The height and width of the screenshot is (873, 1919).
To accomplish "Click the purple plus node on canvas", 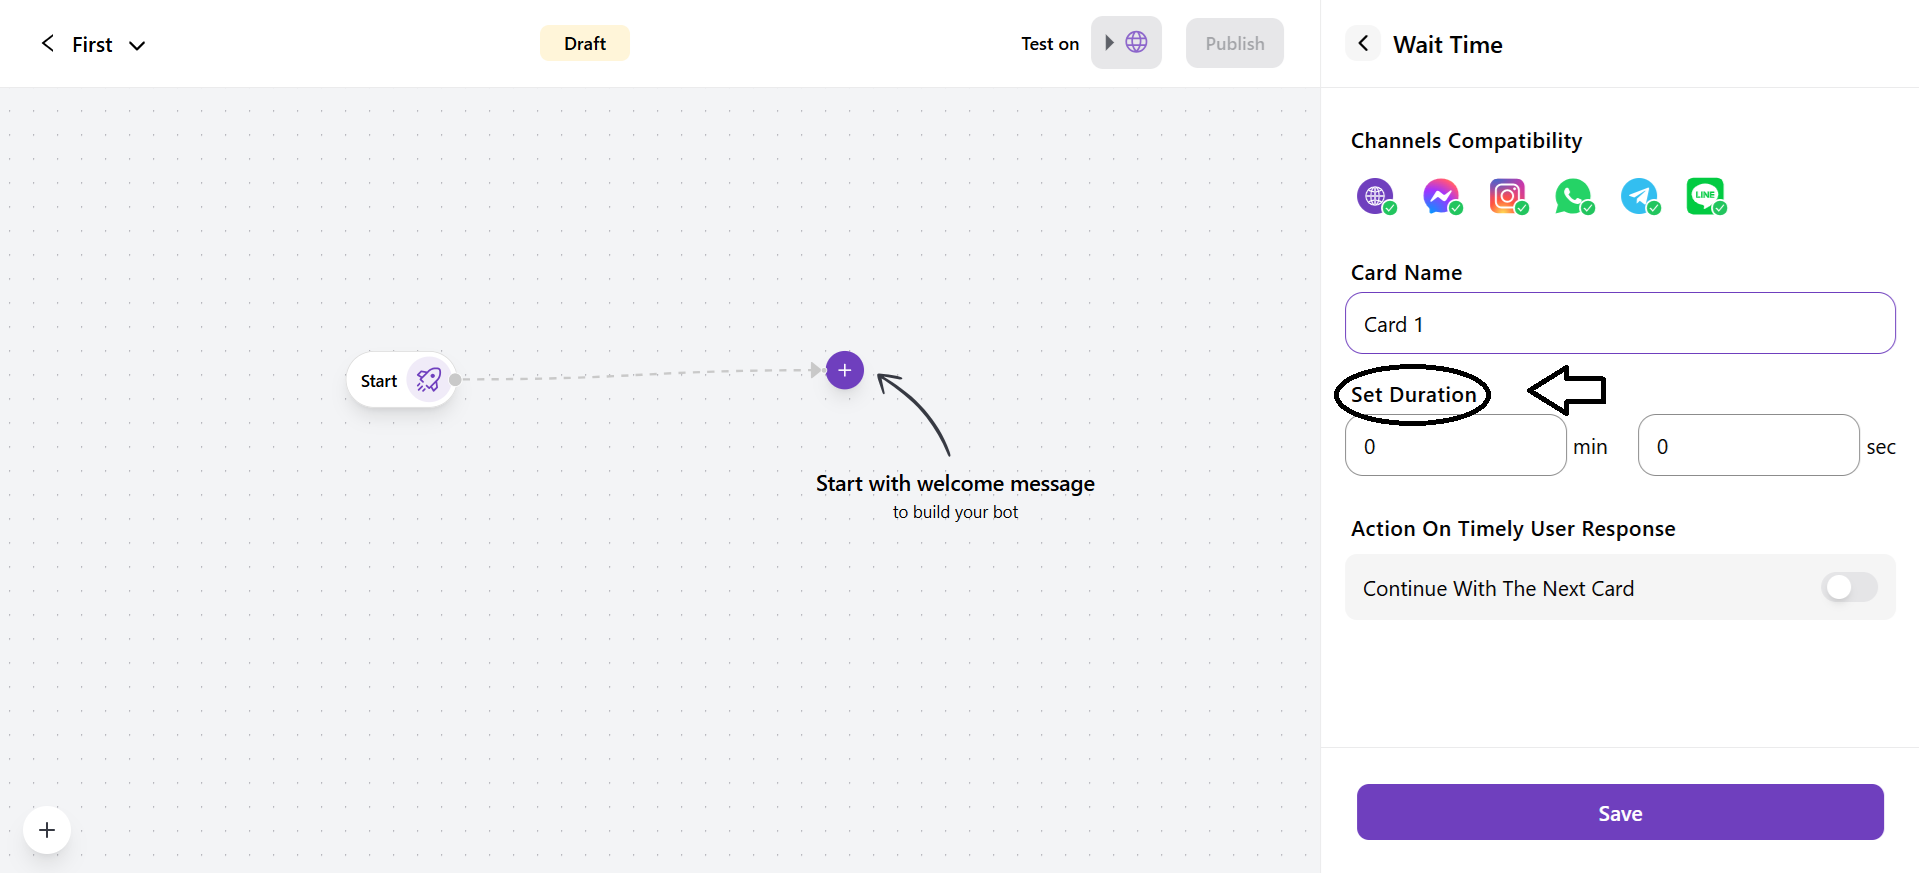I will pyautogui.click(x=845, y=370).
